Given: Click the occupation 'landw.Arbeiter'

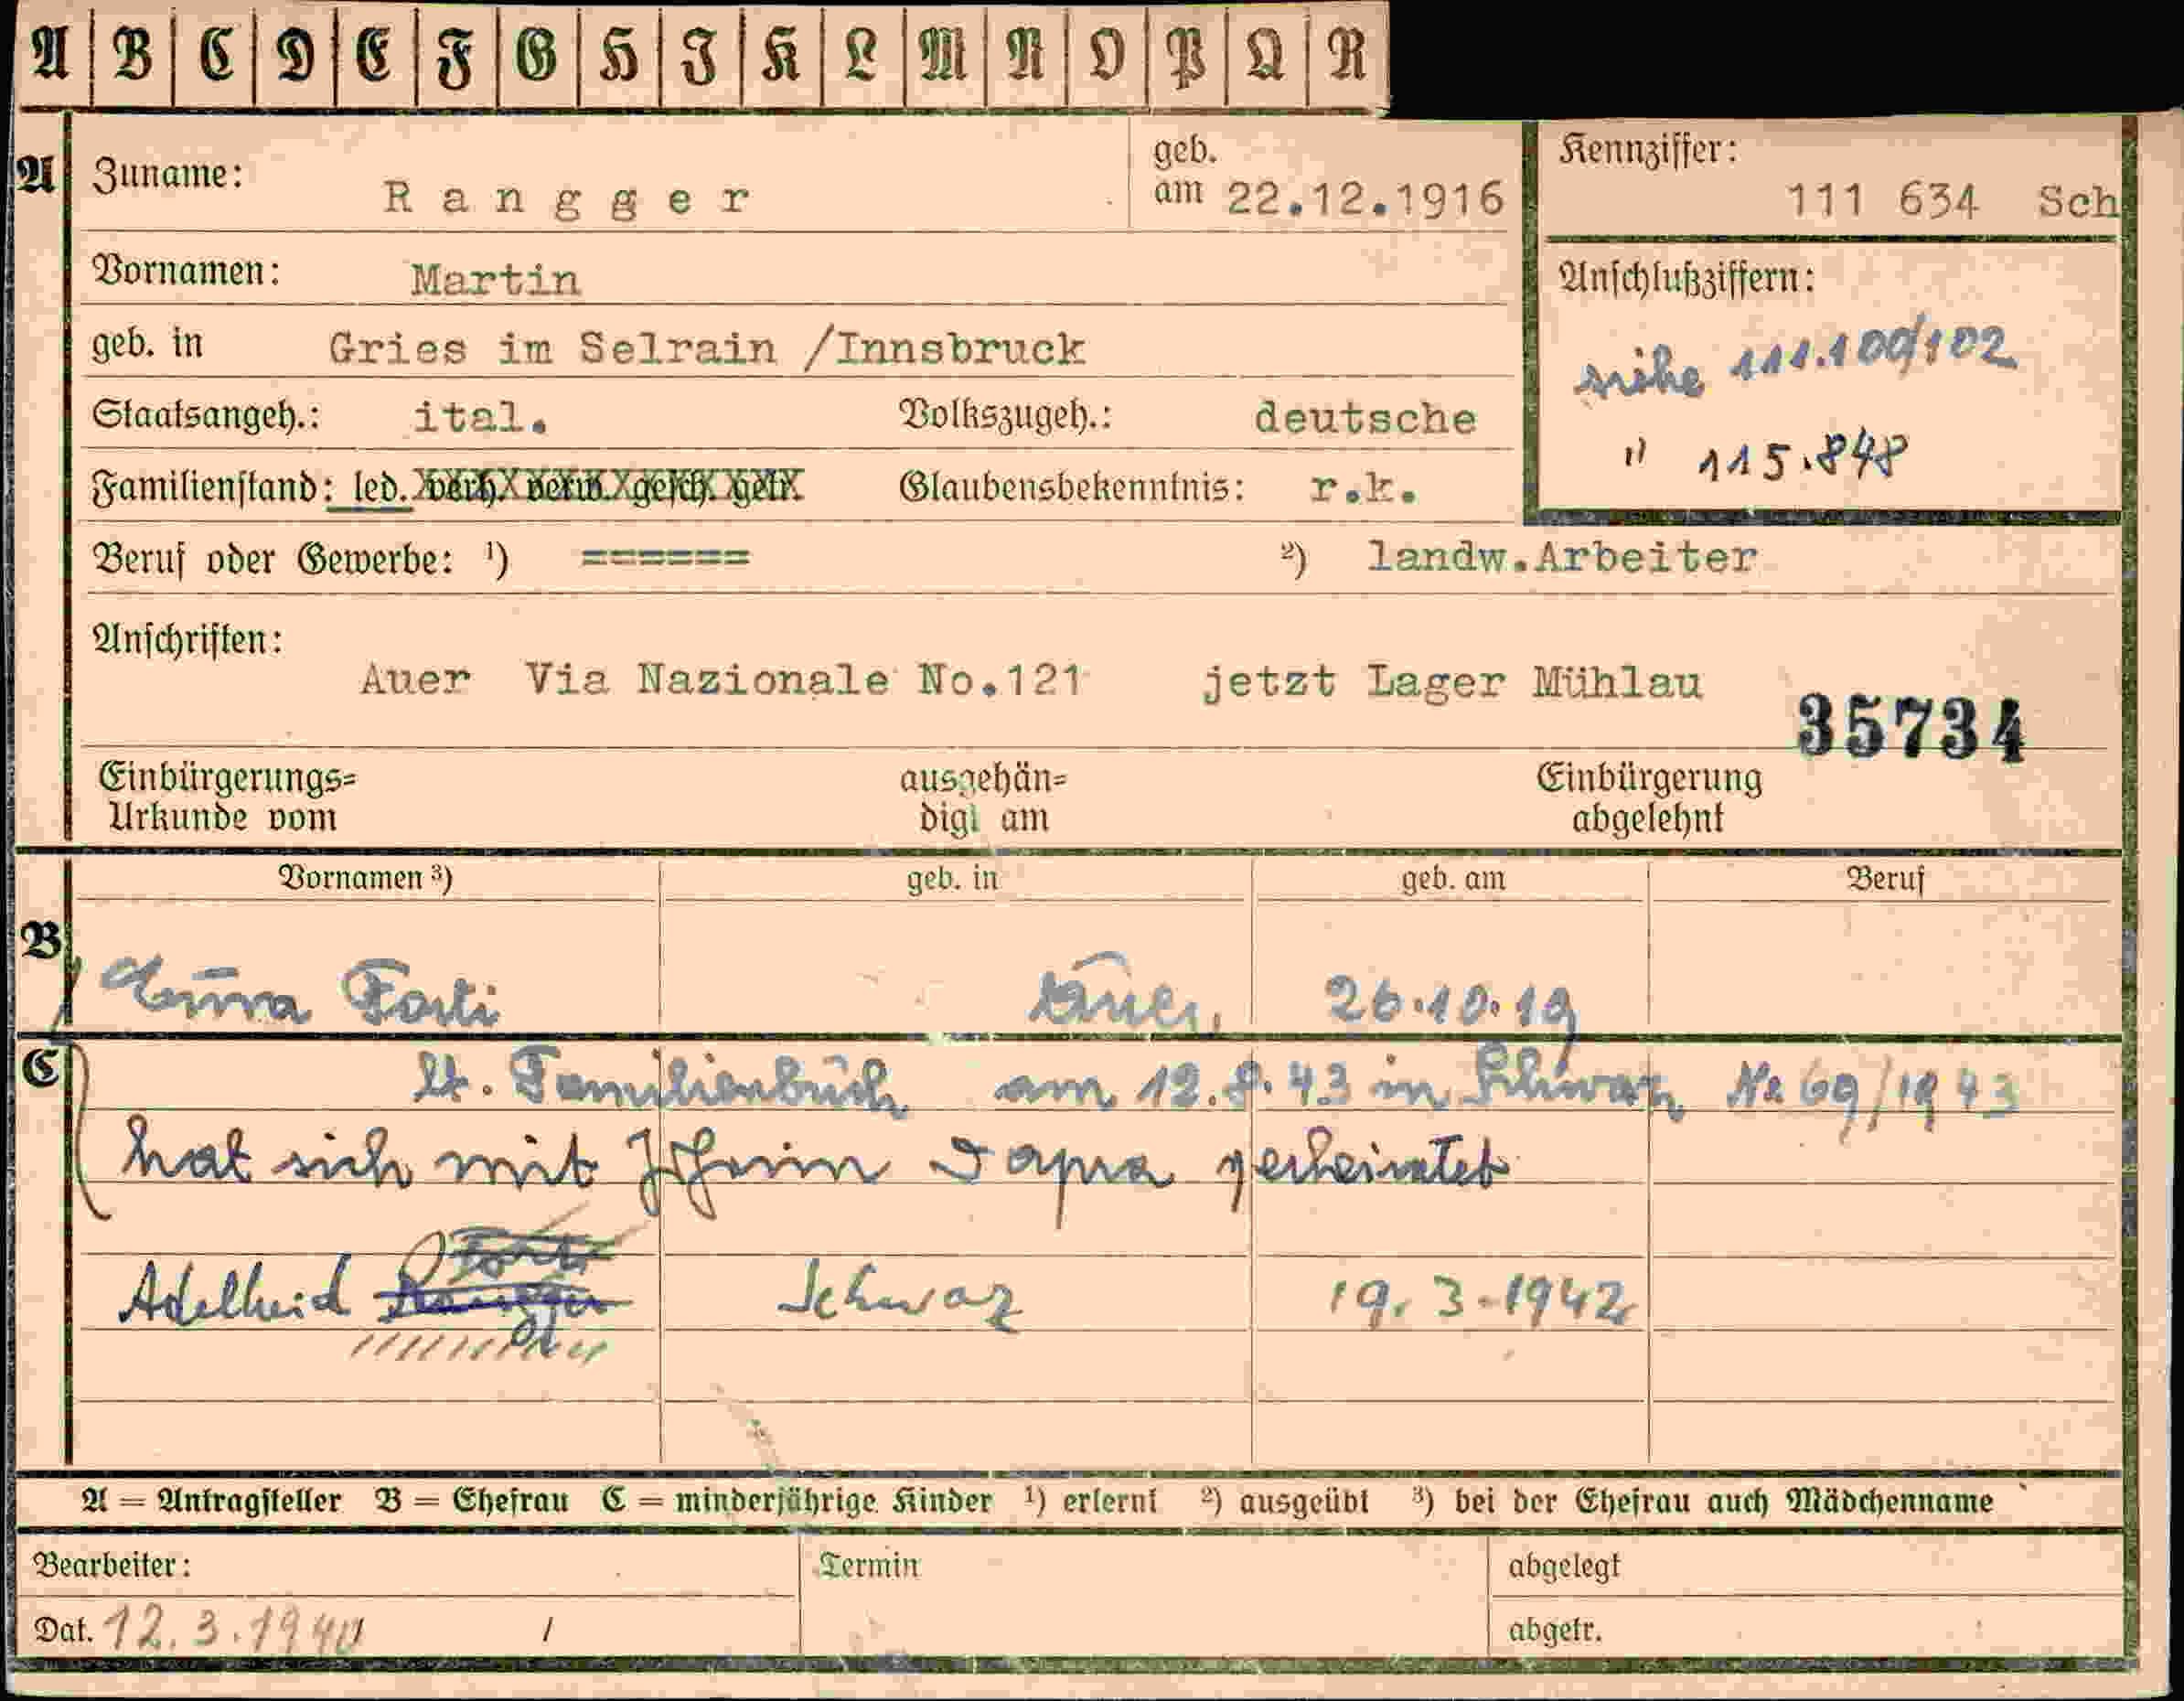Looking at the screenshot, I should [1562, 557].
